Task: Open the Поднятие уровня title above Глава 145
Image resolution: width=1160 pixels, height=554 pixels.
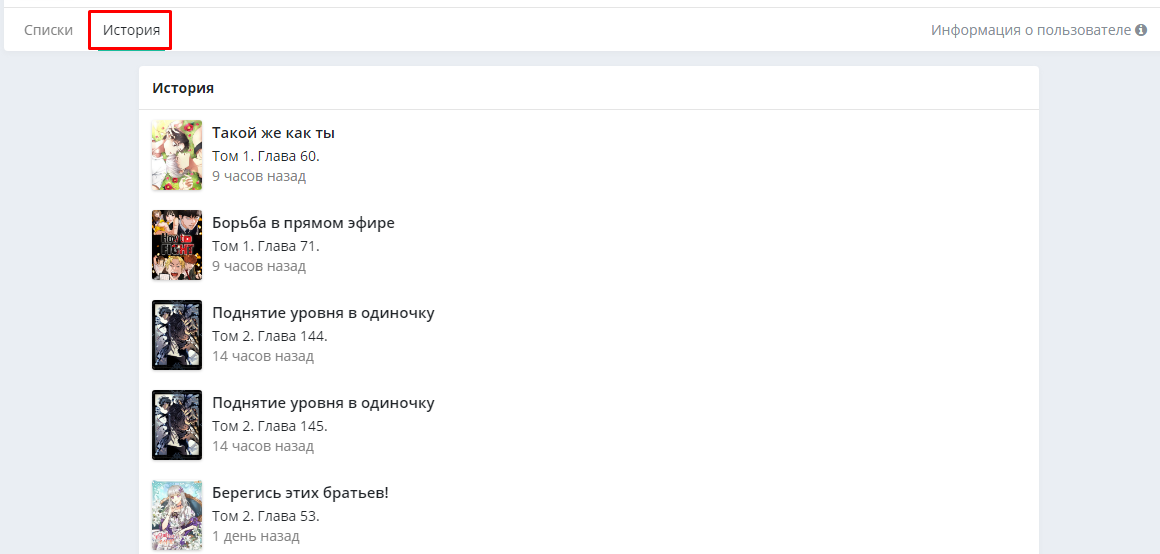Action: click(323, 403)
